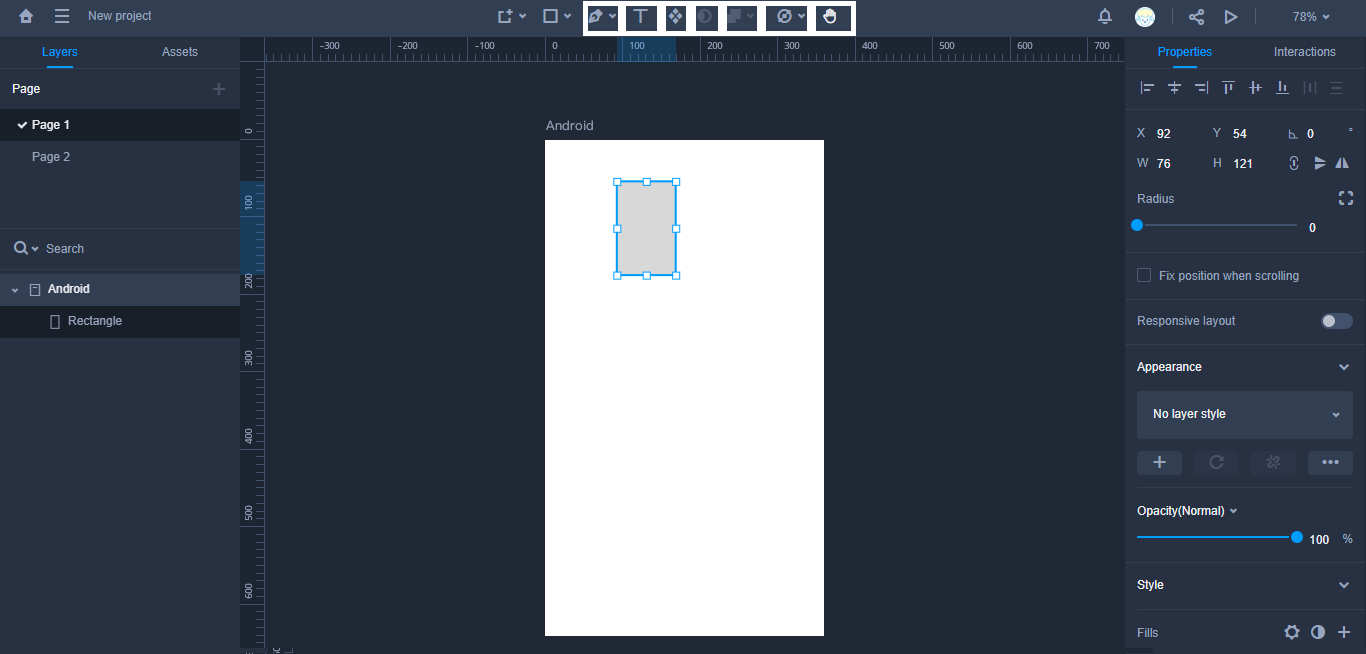Add a new page with plus
The width and height of the screenshot is (1366, 654).
coord(219,89)
